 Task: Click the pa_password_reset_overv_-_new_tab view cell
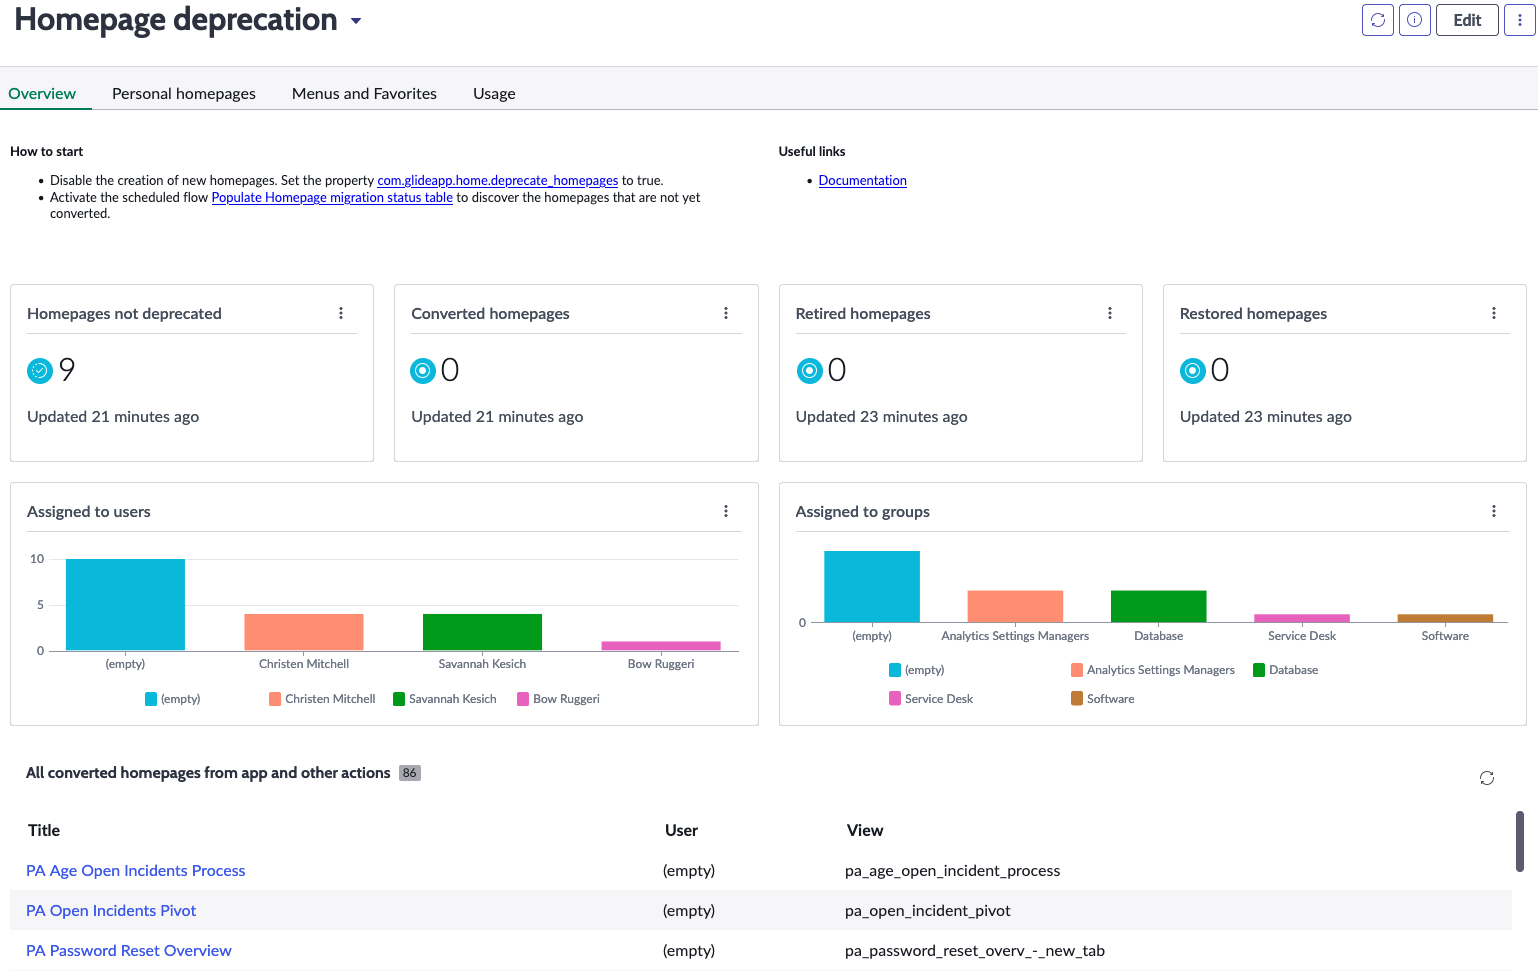tap(975, 951)
